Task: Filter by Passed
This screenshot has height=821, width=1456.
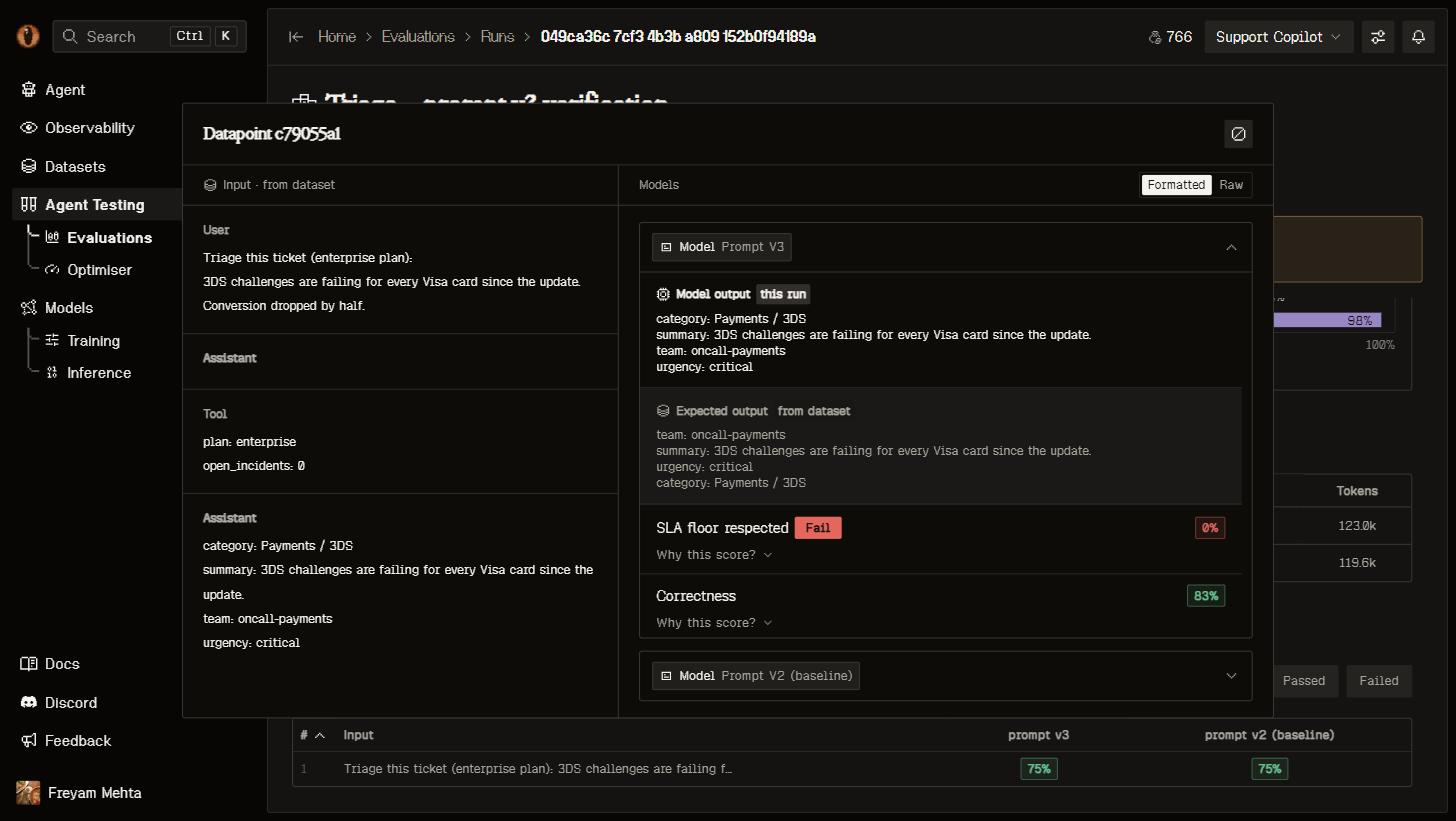Action: click(x=1303, y=681)
